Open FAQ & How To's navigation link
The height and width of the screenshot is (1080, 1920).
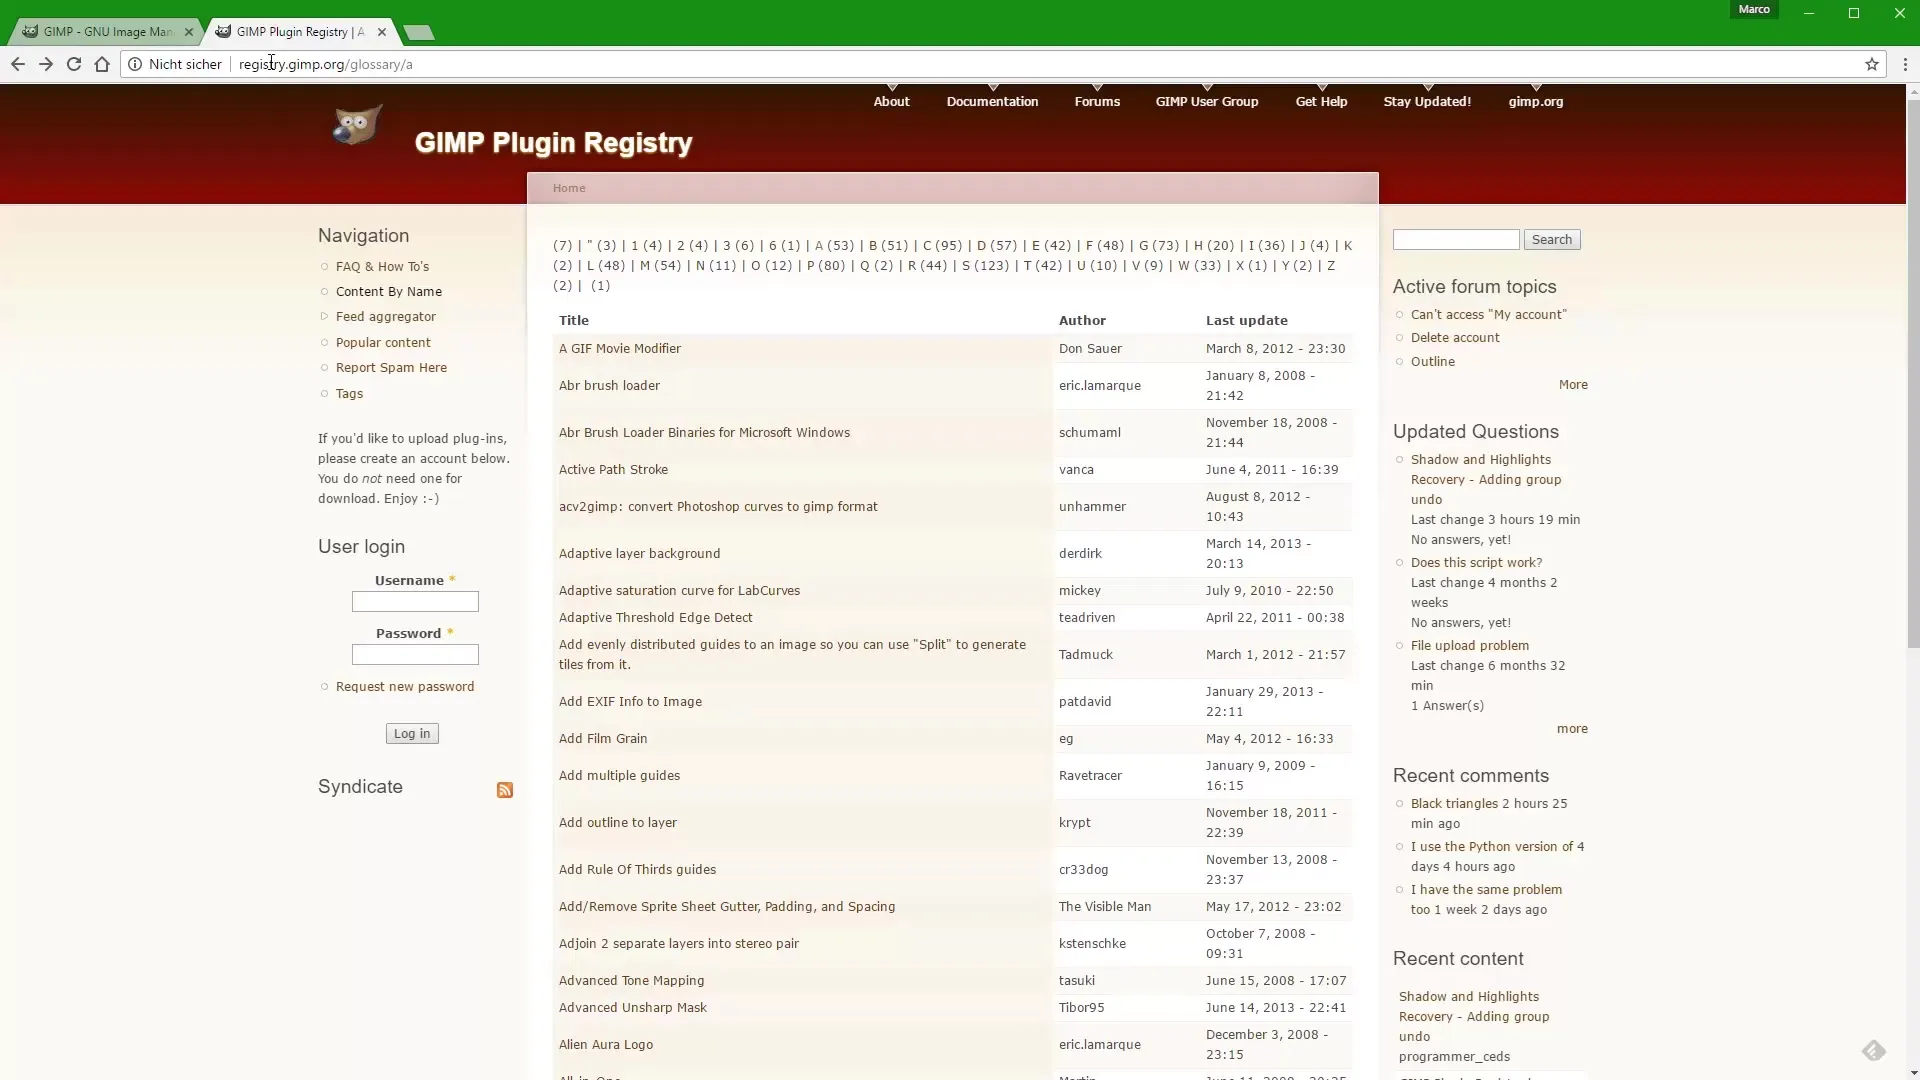pos(382,267)
